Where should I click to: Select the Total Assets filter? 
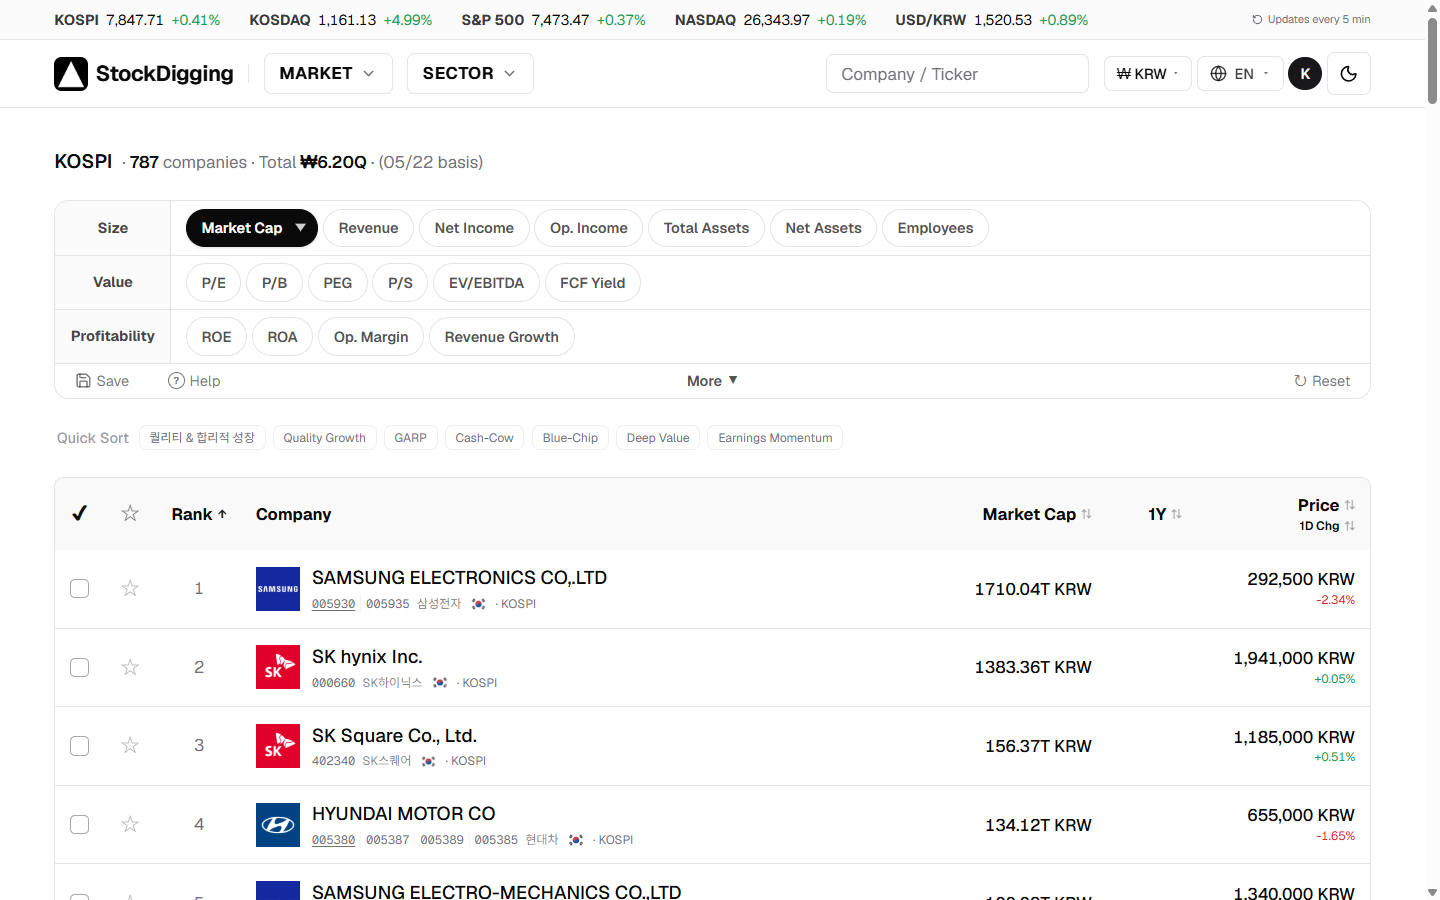click(706, 228)
